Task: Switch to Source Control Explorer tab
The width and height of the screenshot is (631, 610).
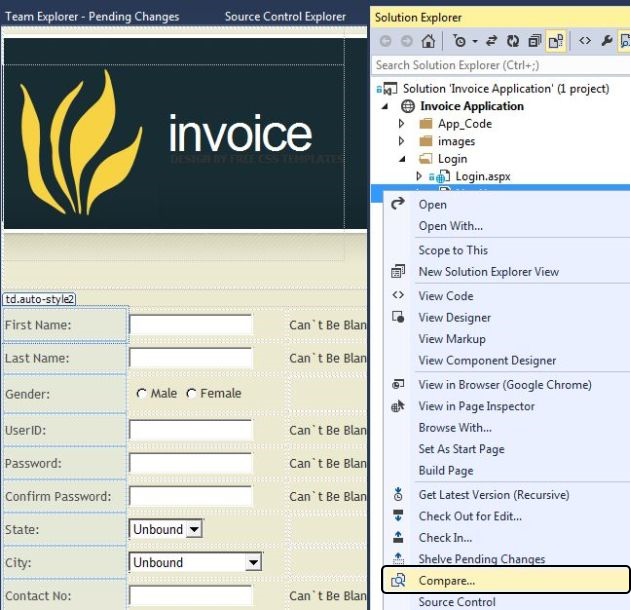Action: [x=285, y=16]
